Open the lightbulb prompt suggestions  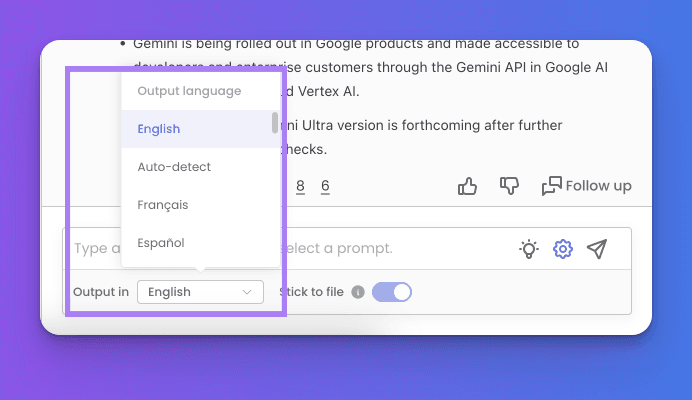click(529, 249)
